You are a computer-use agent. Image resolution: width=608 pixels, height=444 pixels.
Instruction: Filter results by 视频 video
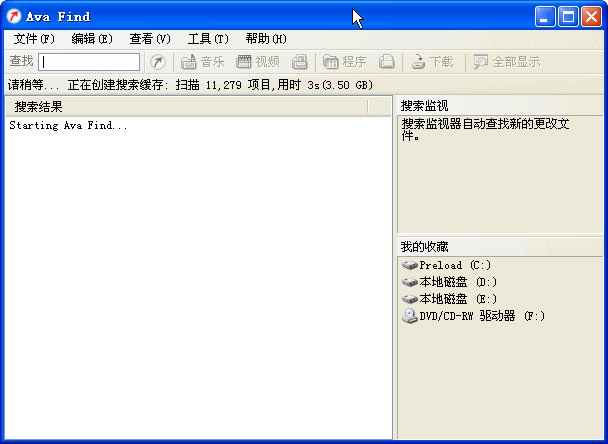pos(257,62)
